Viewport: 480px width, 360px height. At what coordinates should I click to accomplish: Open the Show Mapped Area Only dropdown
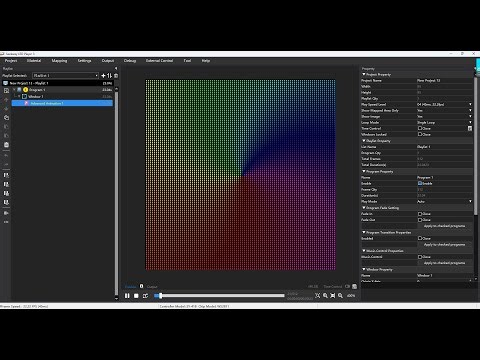[x=470, y=110]
